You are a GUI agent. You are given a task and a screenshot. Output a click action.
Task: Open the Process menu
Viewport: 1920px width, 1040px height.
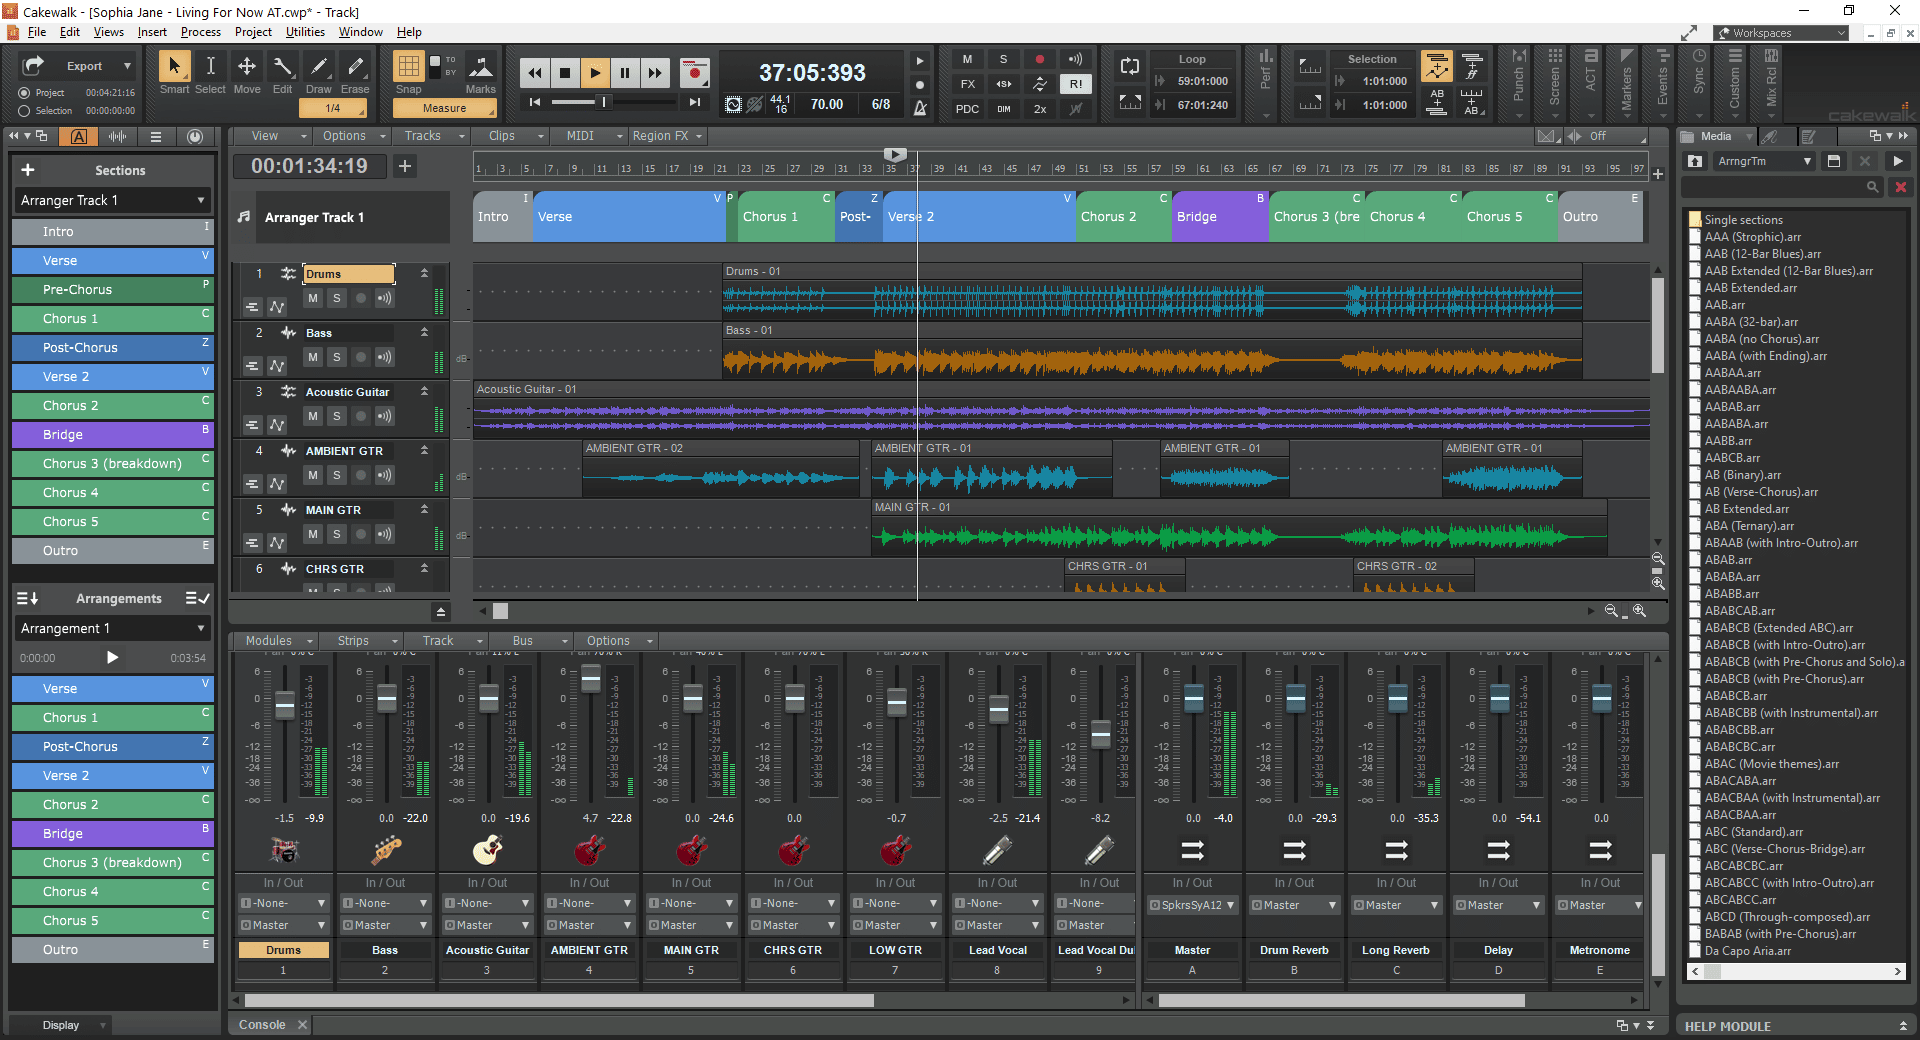(x=201, y=32)
